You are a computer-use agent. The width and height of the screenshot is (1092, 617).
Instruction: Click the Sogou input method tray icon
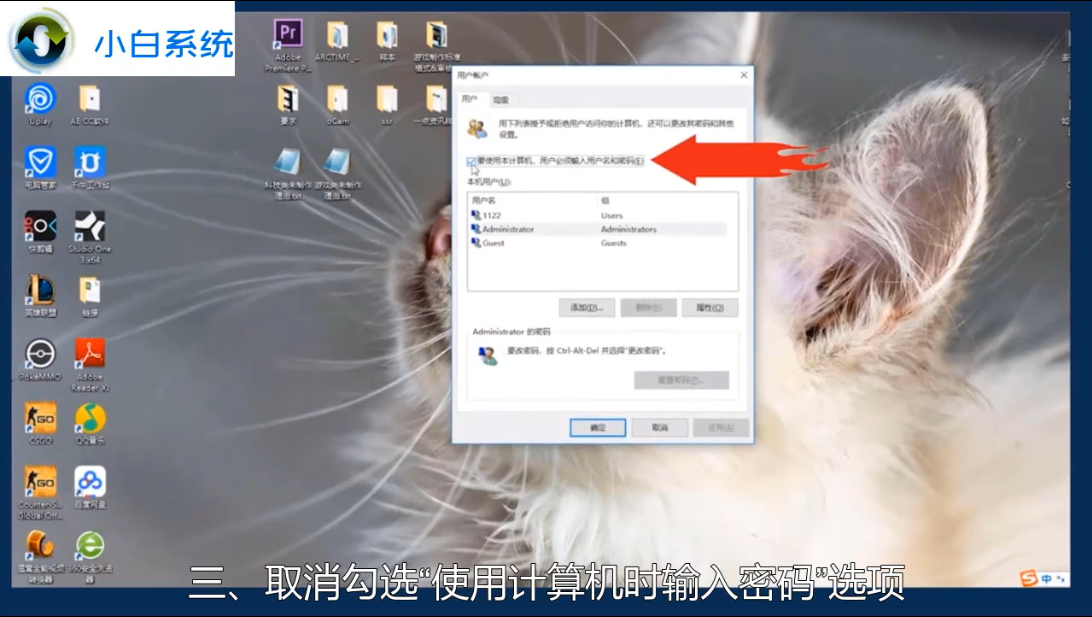point(1028,579)
